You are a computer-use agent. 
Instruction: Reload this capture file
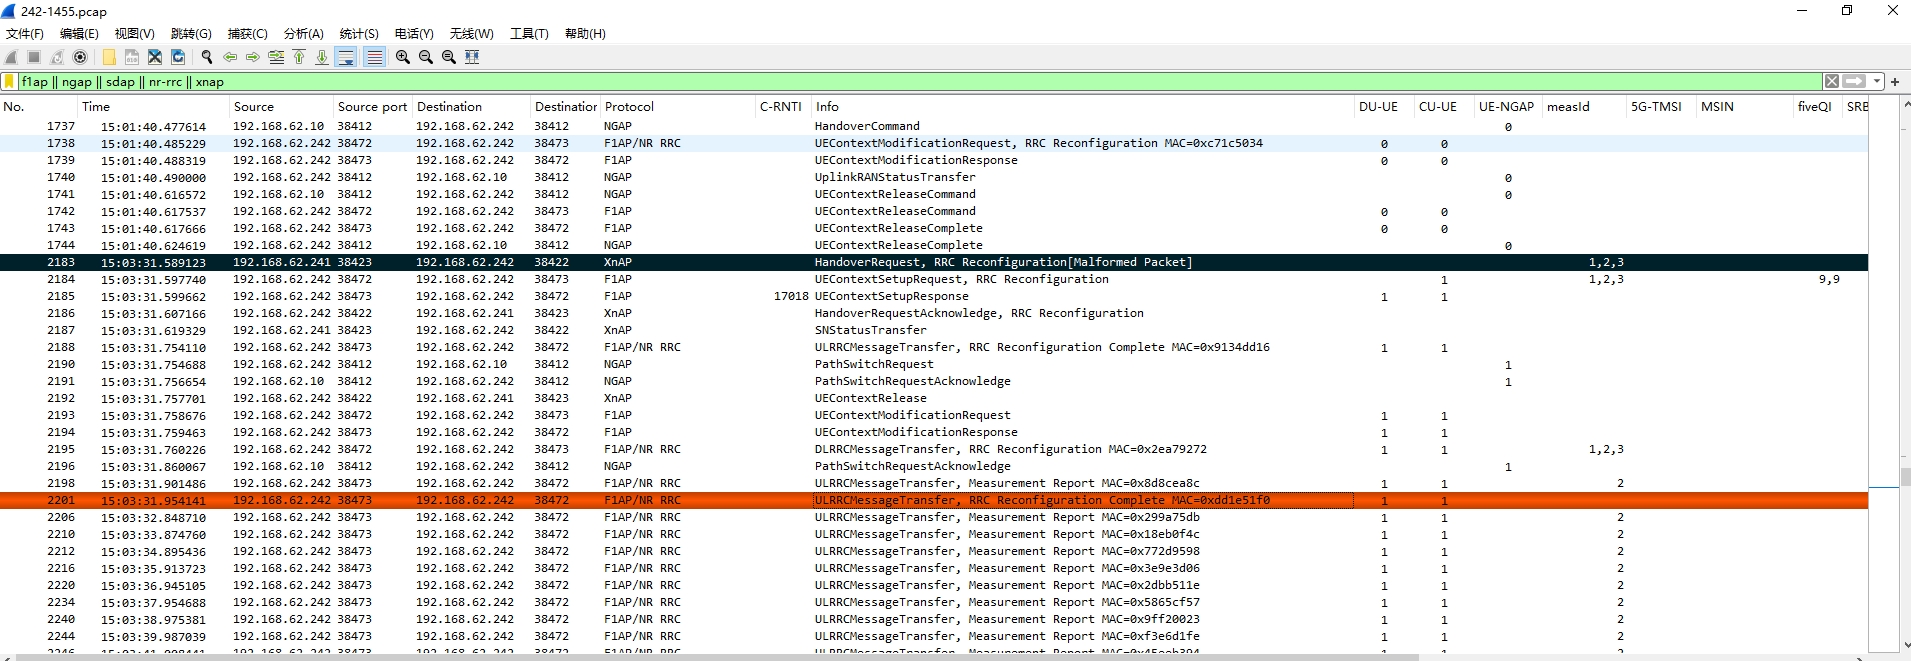coord(178,57)
